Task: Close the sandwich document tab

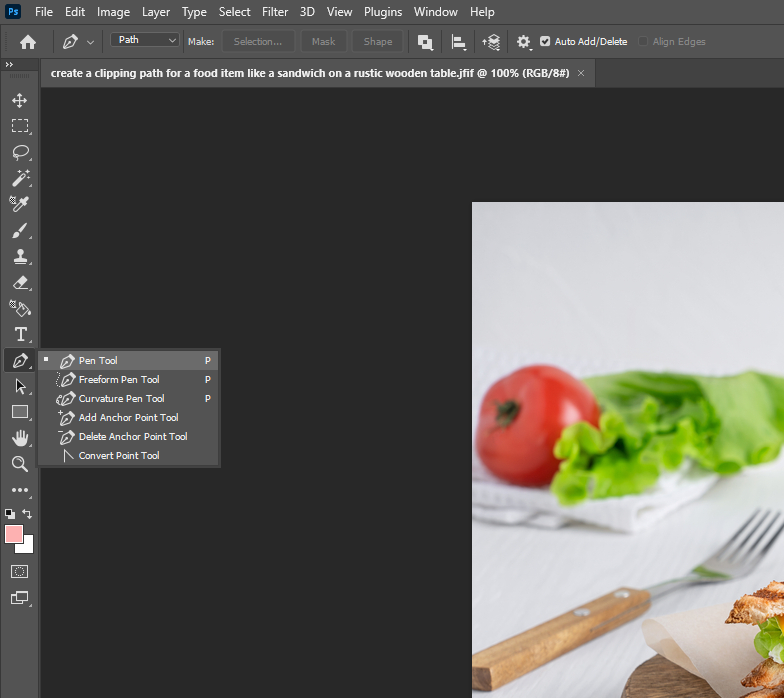Action: [x=581, y=73]
